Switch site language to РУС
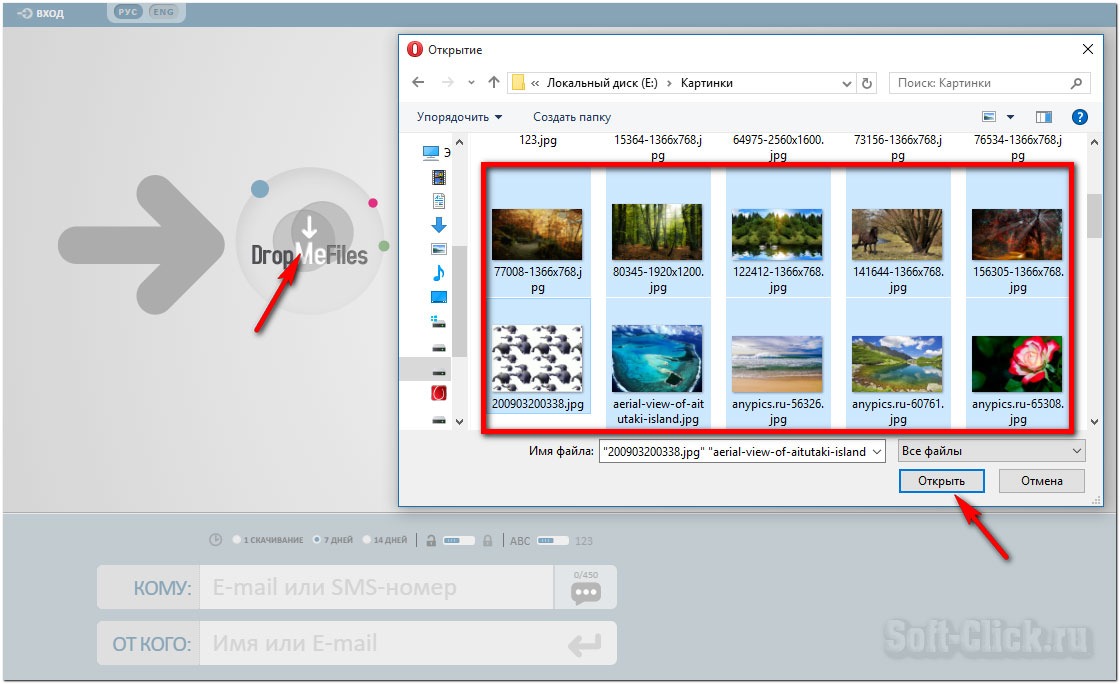 (x=127, y=12)
